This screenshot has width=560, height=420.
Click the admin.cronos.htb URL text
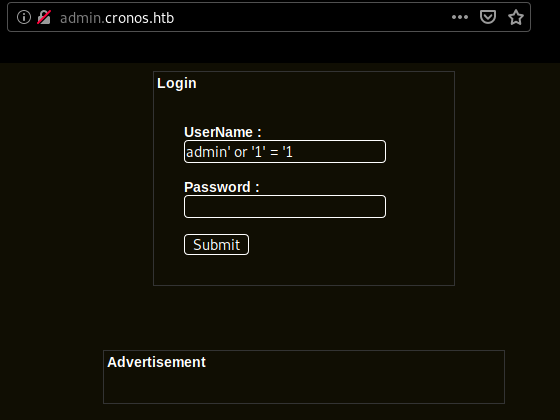tap(117, 18)
